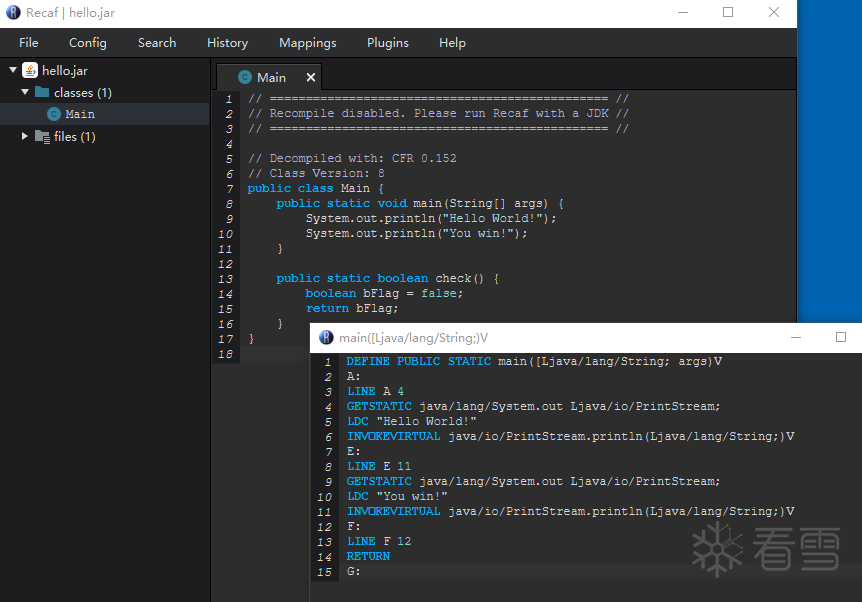Click the assembler window title text
Image resolution: width=862 pixels, height=602 pixels.
(x=413, y=338)
